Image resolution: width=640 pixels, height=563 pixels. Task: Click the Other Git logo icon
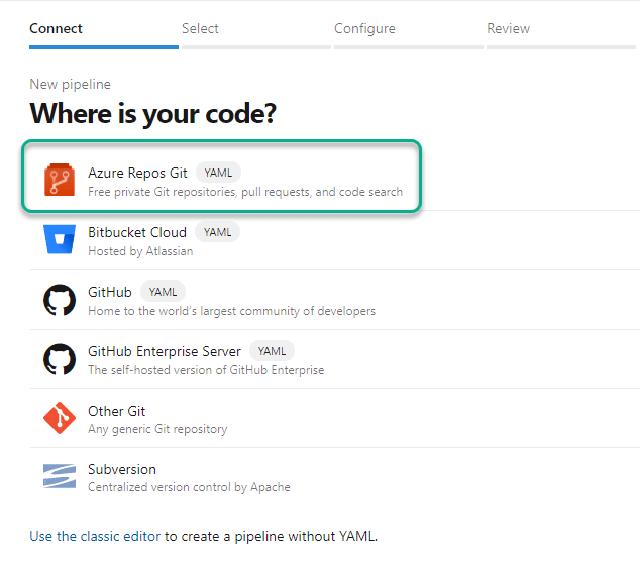coord(59,418)
